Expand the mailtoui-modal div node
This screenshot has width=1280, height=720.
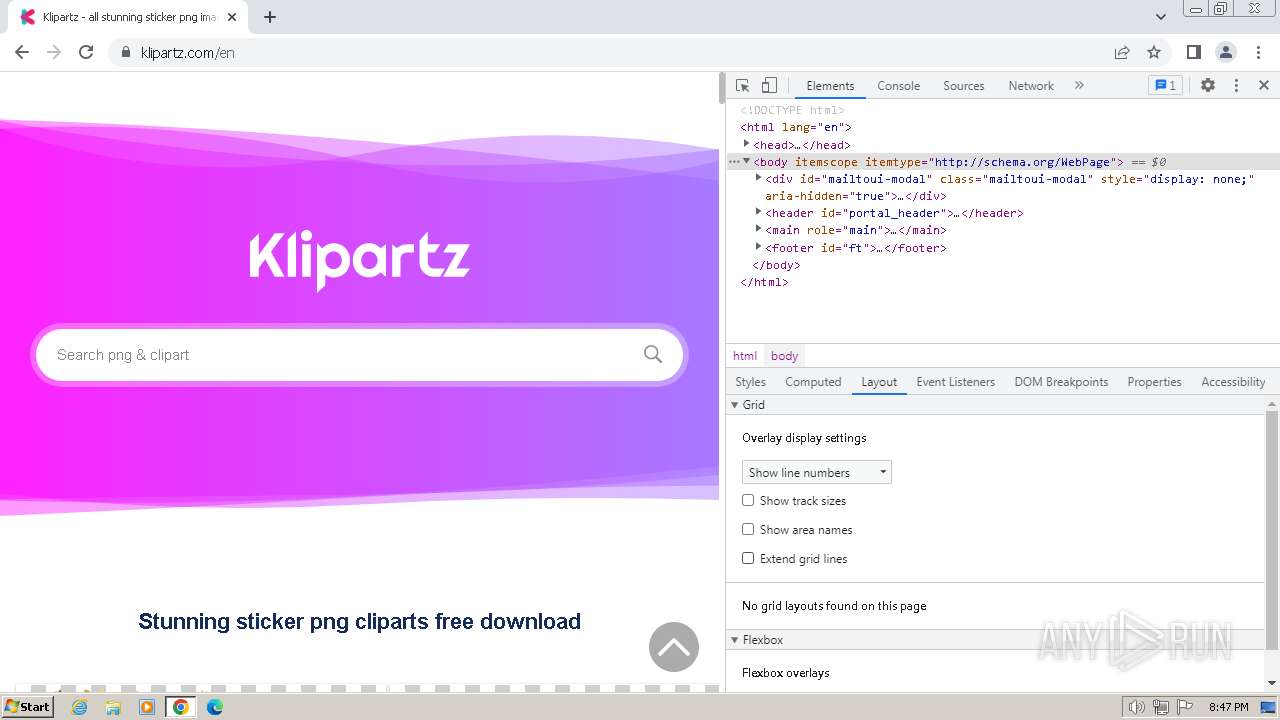758,178
